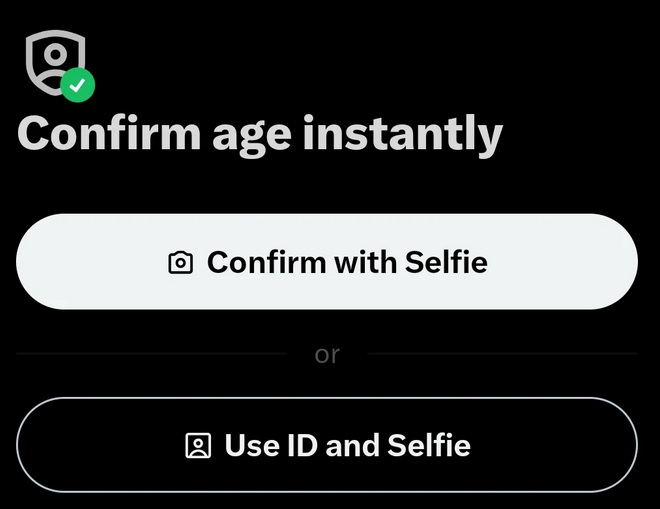This screenshot has width=660, height=509.
Task: Click the 'Use ID and Selfie' label text
Action: [x=348, y=445]
